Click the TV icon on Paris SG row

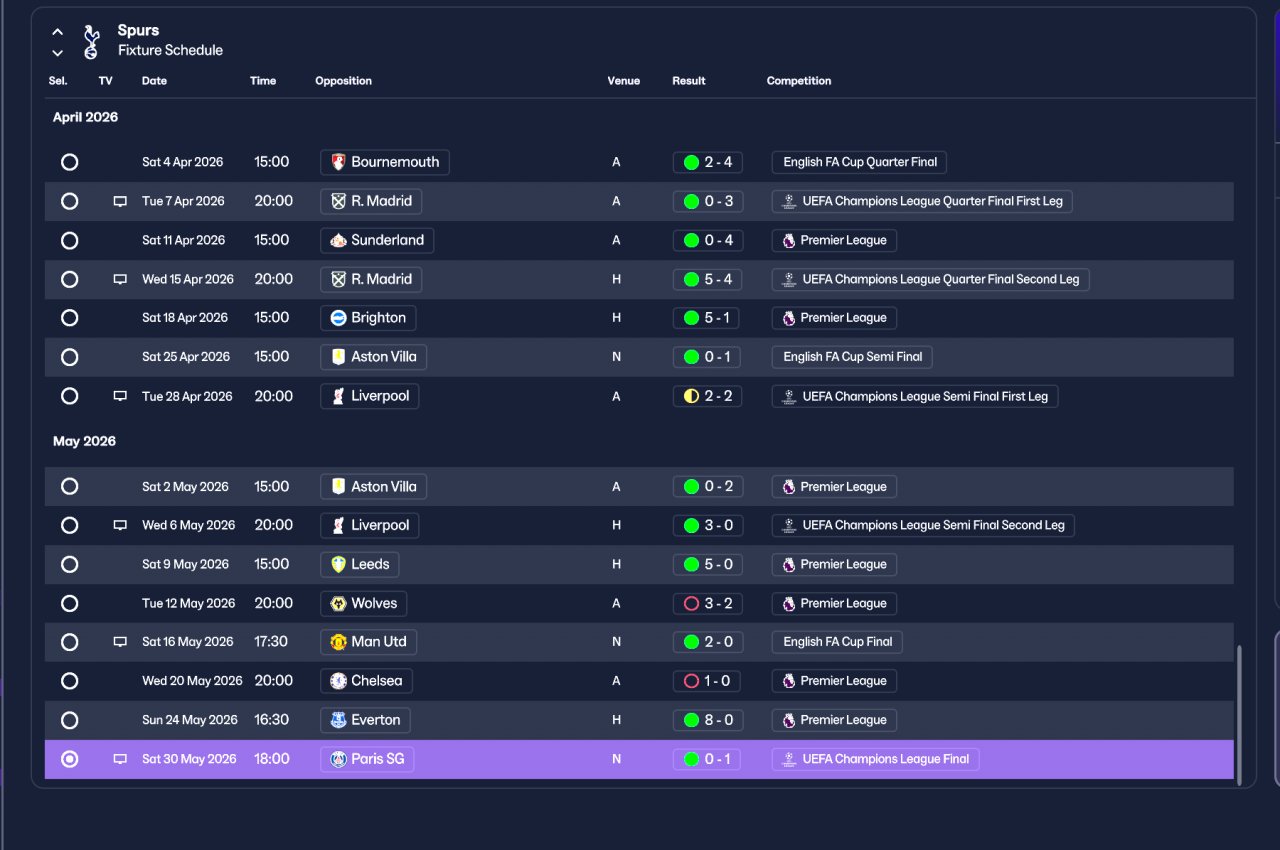point(120,759)
